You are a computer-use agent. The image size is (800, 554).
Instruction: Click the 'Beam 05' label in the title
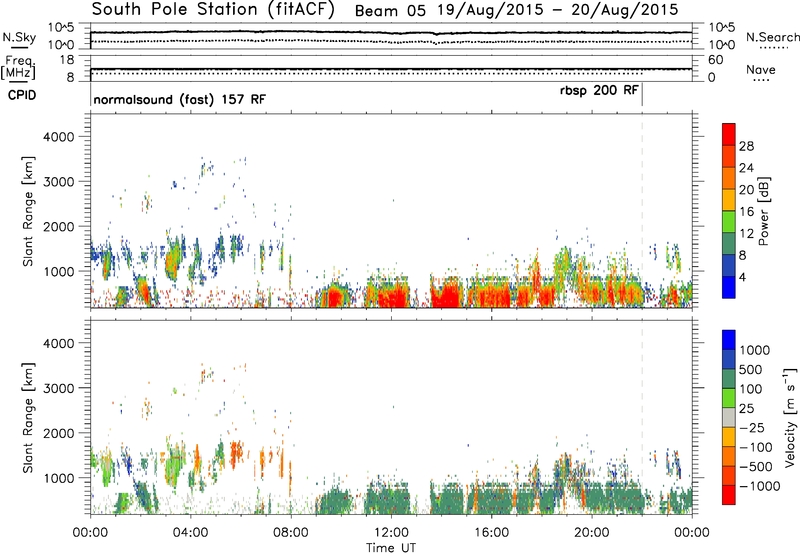[x=390, y=10]
